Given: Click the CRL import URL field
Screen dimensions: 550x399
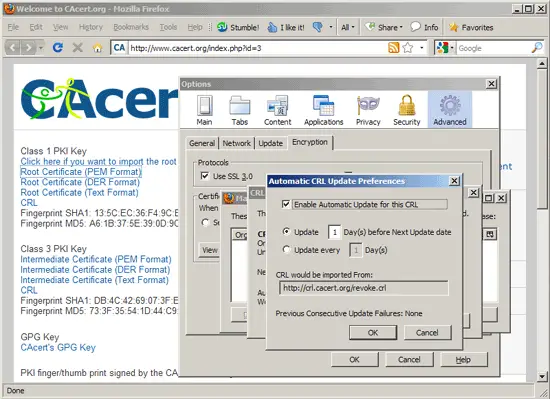Looking at the screenshot, I should tap(363, 288).
